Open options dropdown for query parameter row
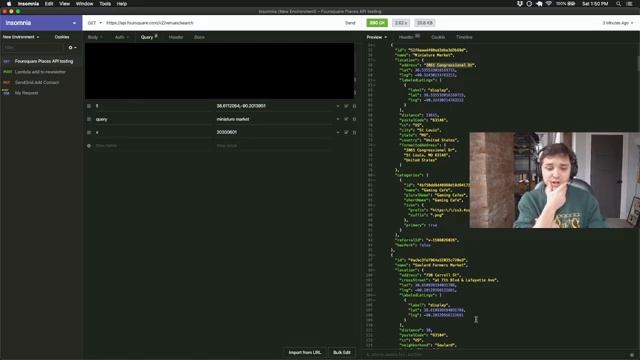The width and height of the screenshot is (640, 360). tap(338, 119)
